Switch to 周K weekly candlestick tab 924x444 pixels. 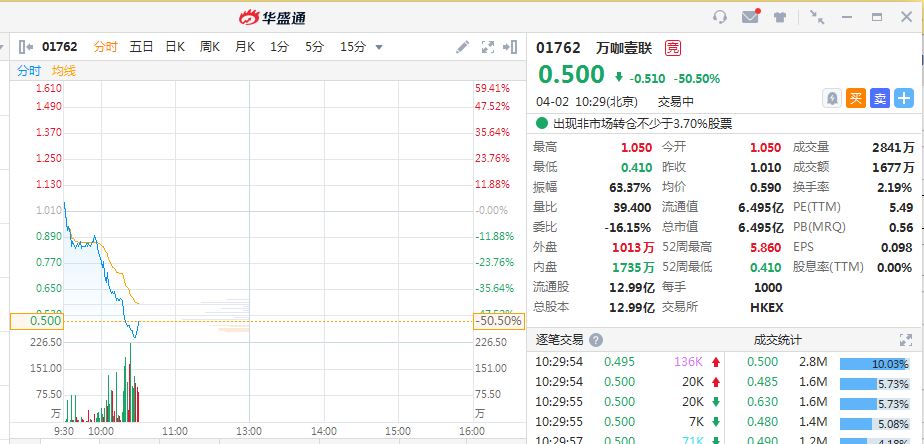point(210,47)
